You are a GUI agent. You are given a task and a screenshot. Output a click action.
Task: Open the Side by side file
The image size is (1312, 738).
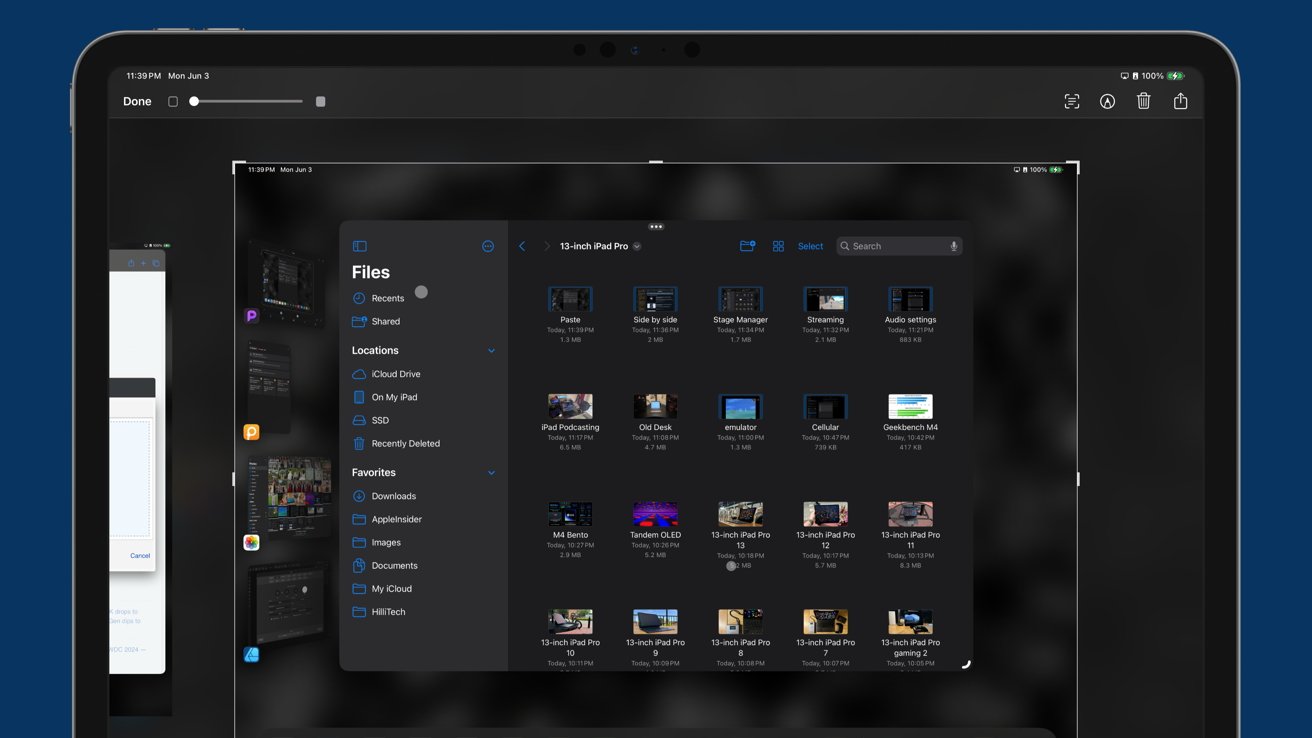(655, 299)
